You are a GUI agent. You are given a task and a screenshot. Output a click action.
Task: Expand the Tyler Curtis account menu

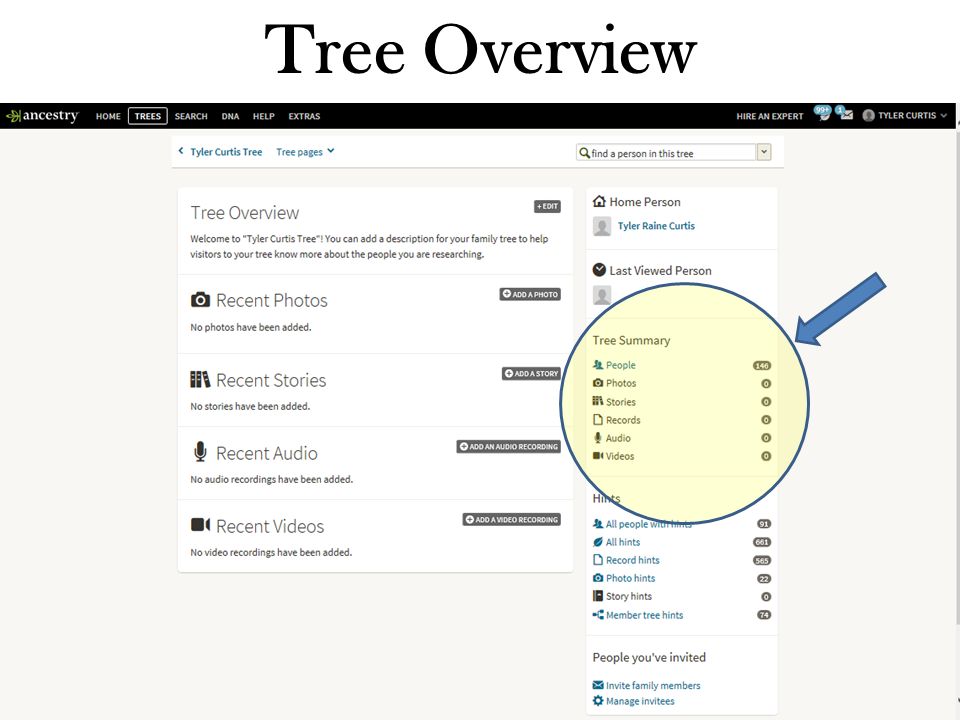coord(905,116)
